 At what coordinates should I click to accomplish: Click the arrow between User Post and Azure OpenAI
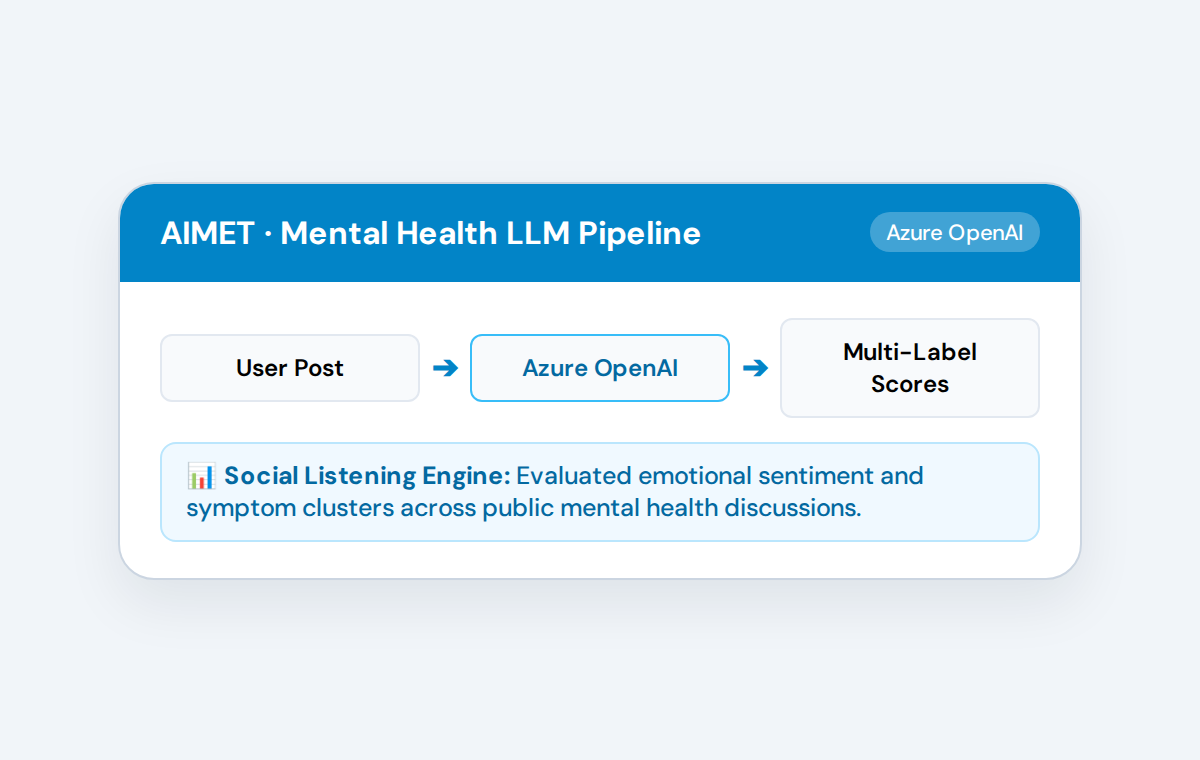[445, 368]
